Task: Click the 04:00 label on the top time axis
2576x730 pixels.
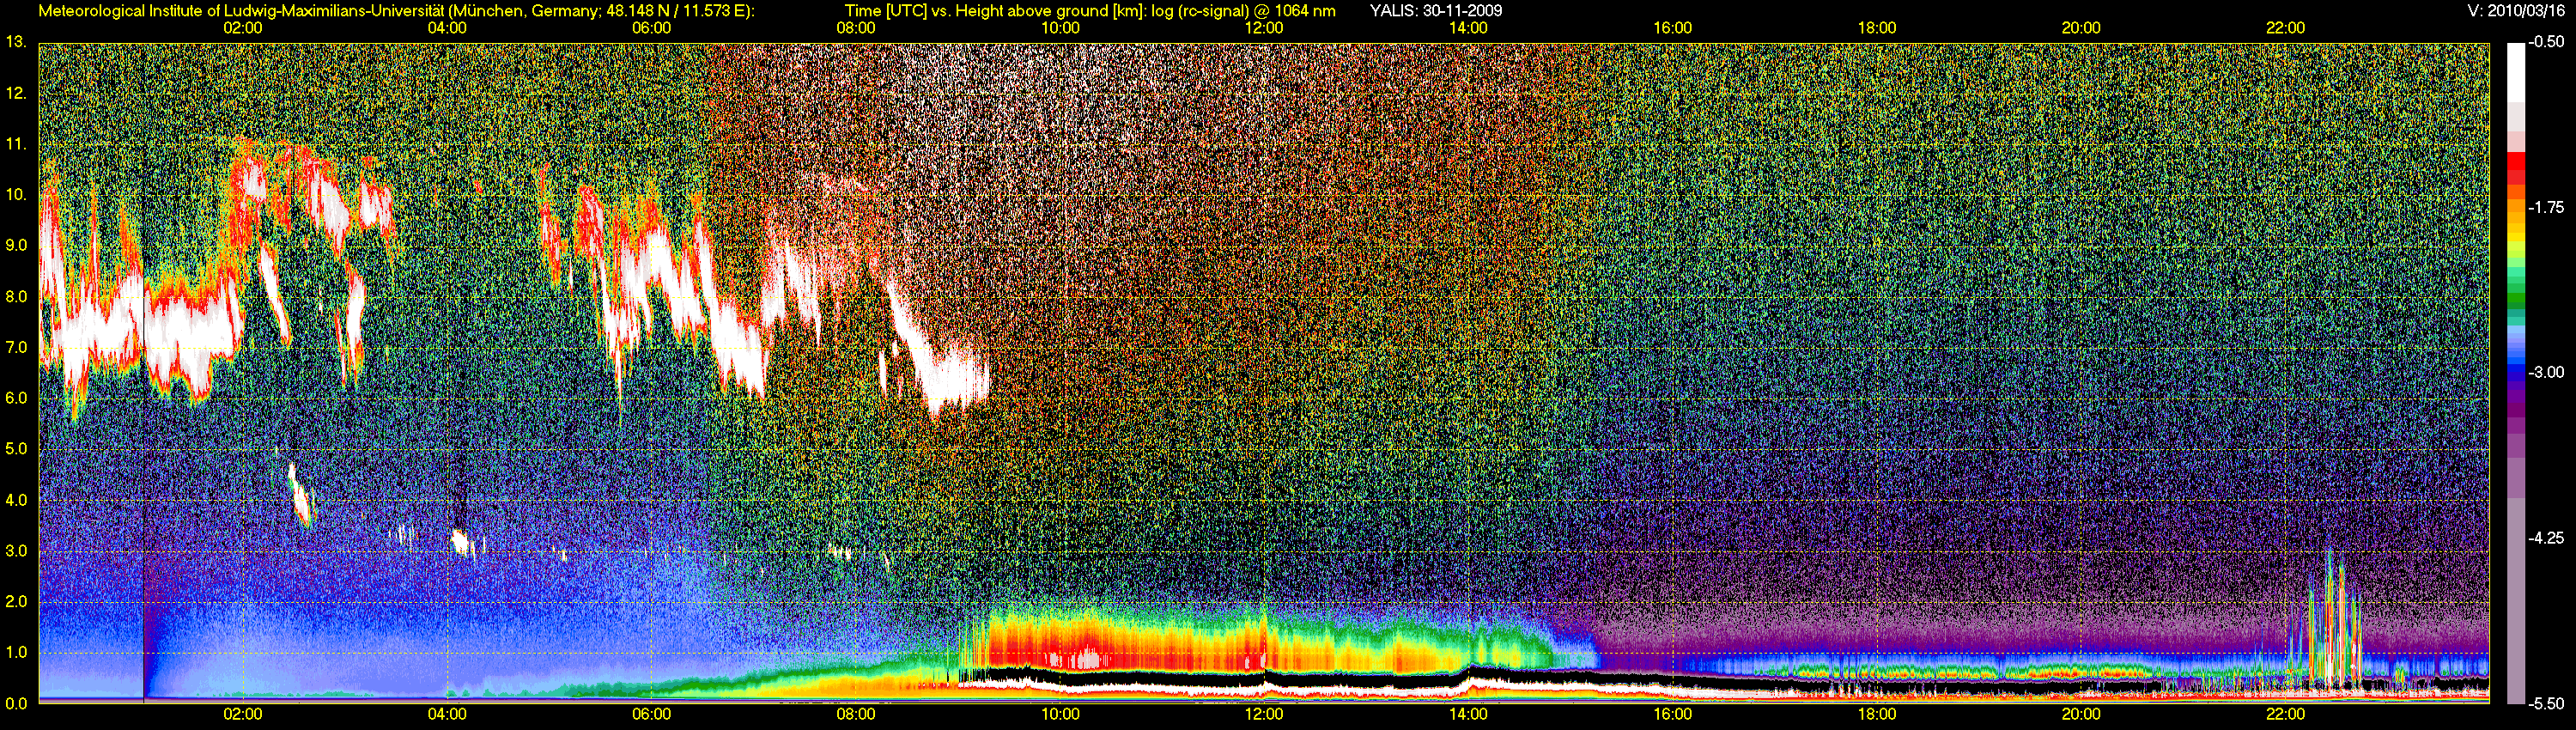Action: tap(447, 28)
